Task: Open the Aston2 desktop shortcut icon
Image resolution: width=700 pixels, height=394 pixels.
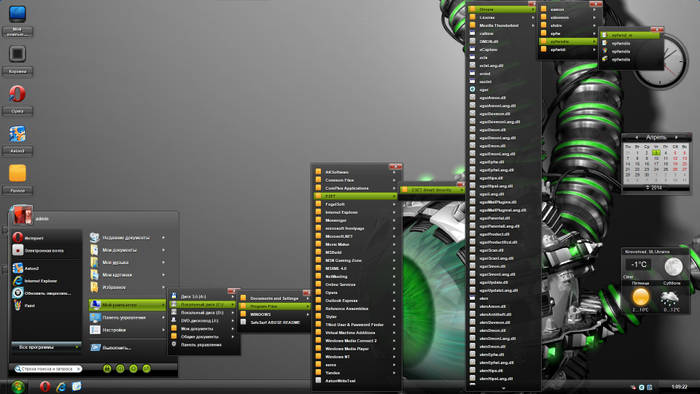Action: click(17, 134)
